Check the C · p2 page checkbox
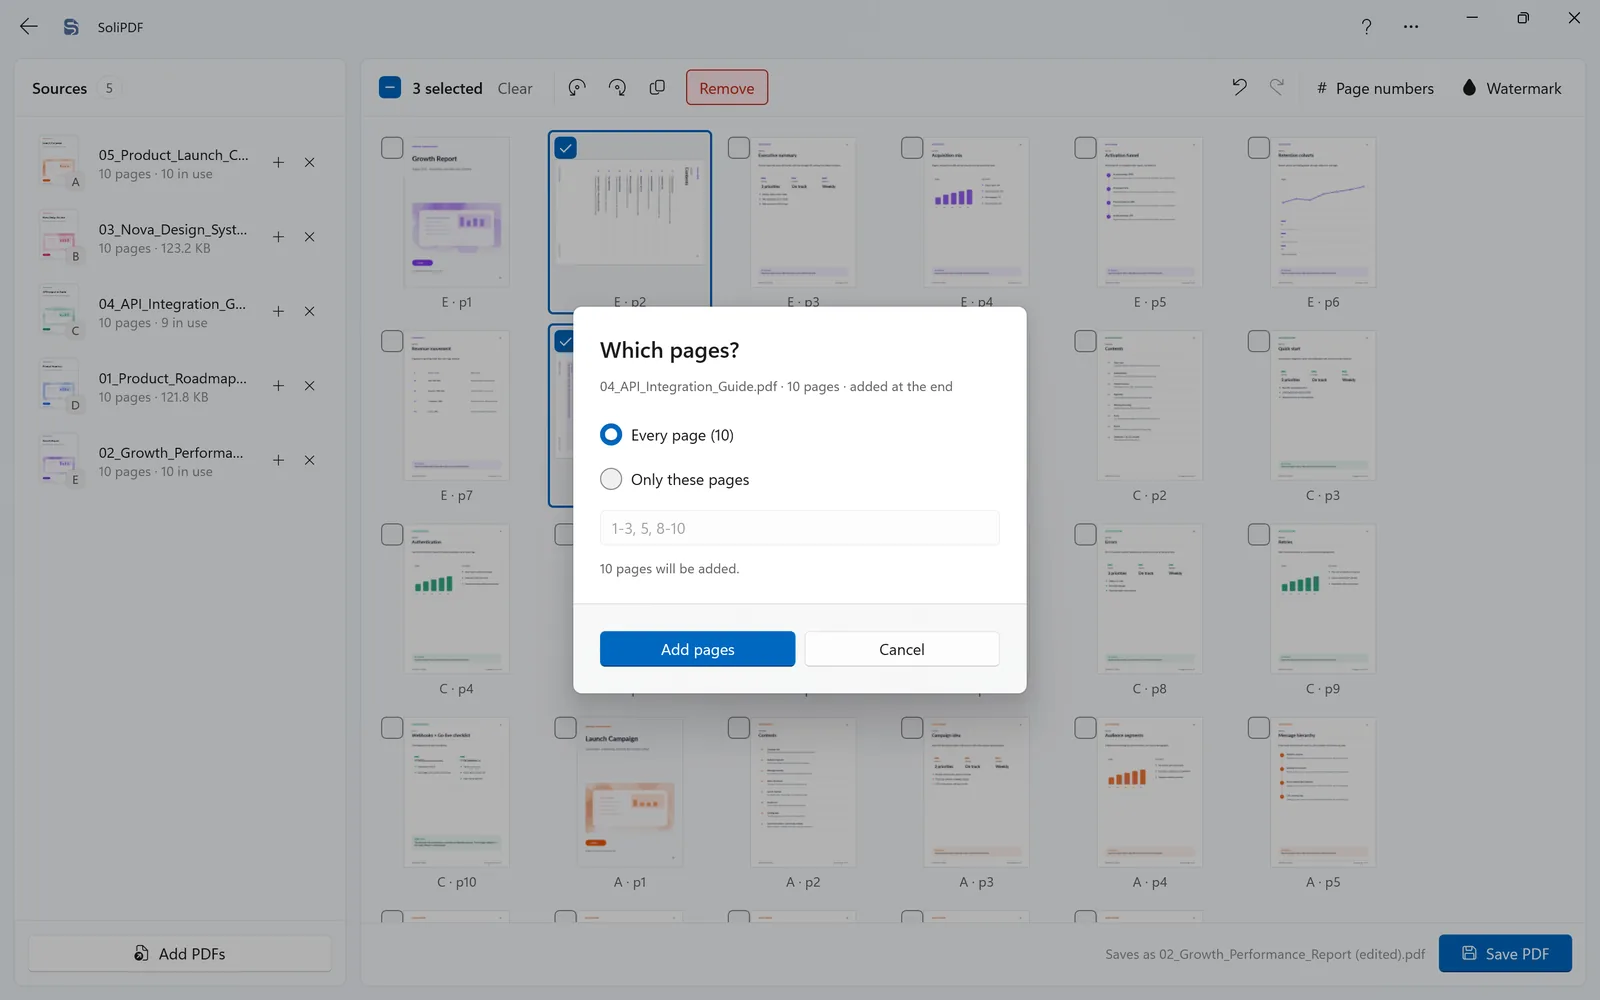The height and width of the screenshot is (1000, 1600). [x=1085, y=341]
